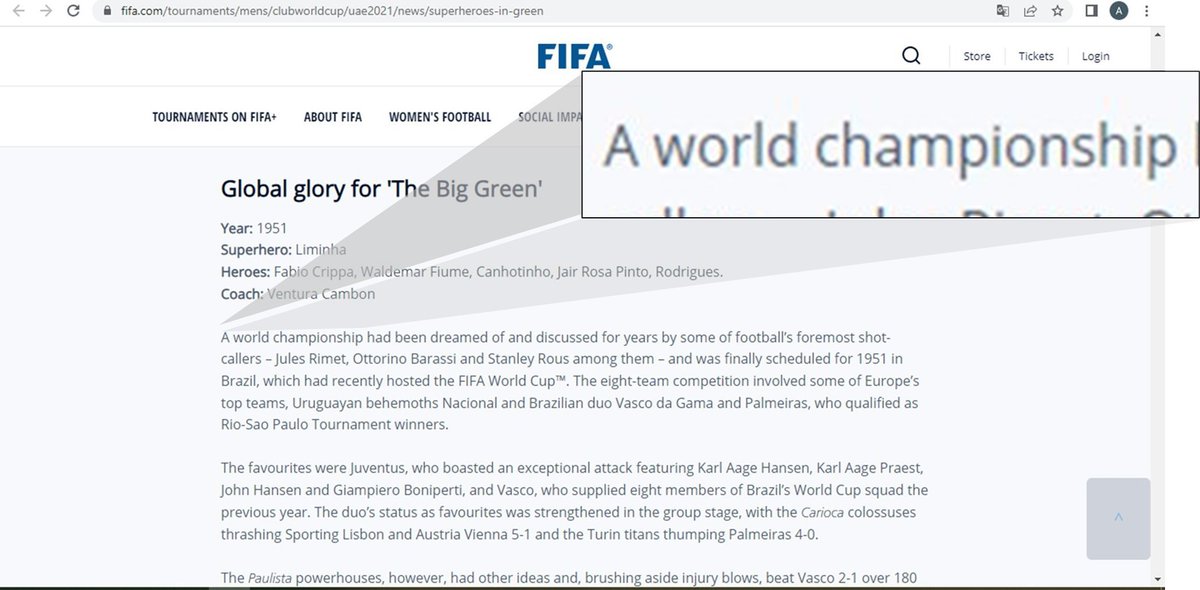This screenshot has height=590, width=1200.
Task: Open the FIFA site search
Action: 911,56
